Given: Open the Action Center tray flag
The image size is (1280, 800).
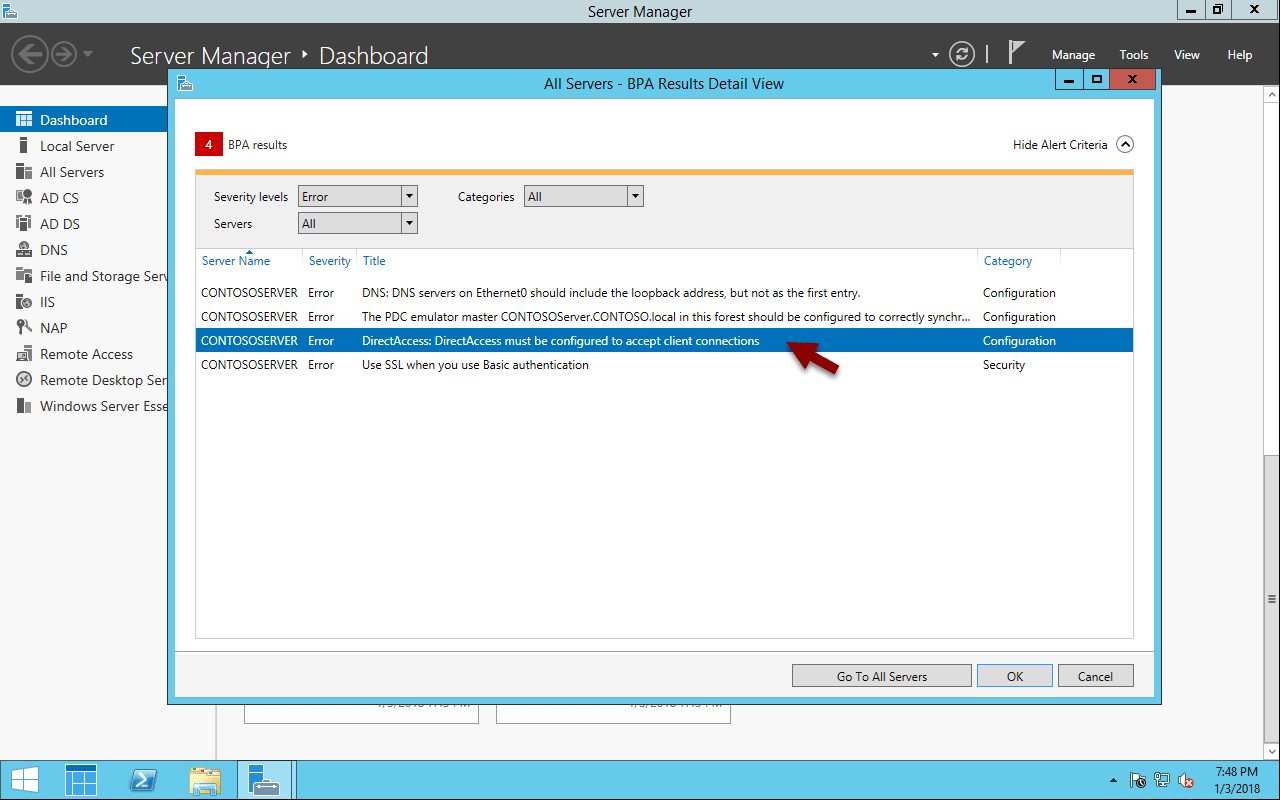Looking at the screenshot, I should (1138, 780).
